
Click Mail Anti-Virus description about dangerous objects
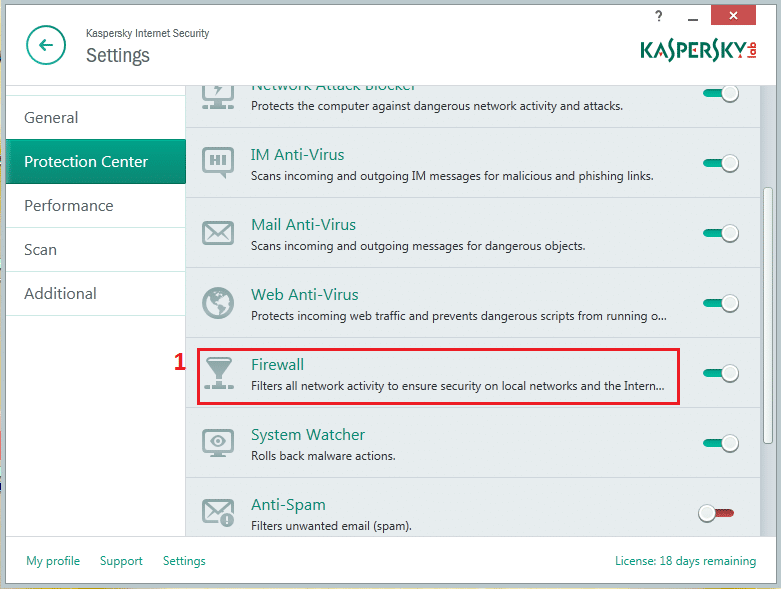click(418, 246)
